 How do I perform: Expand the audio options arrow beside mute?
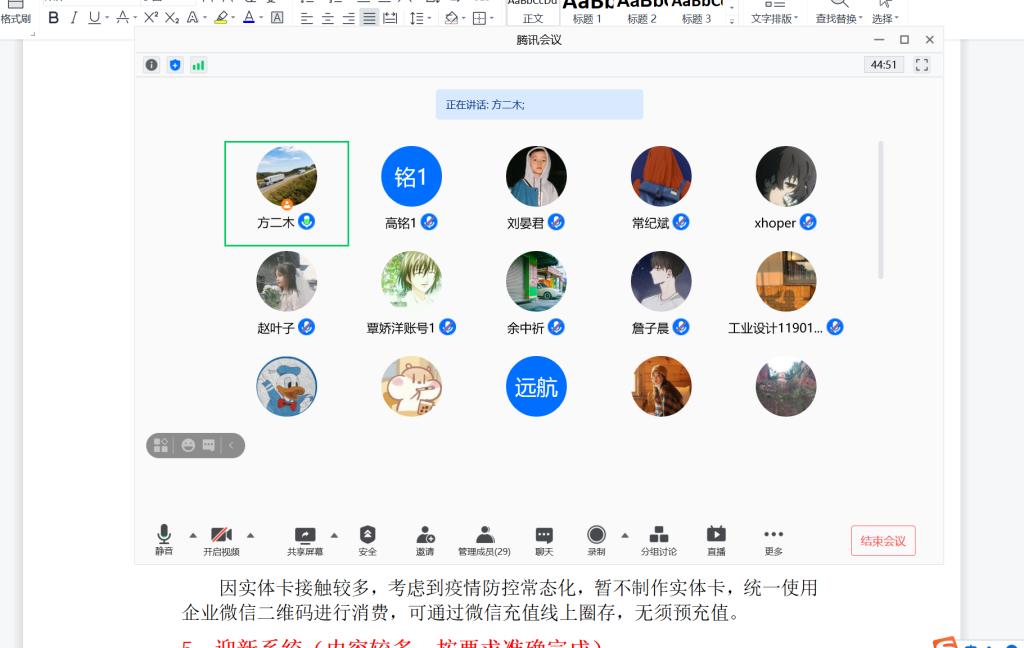(x=193, y=534)
